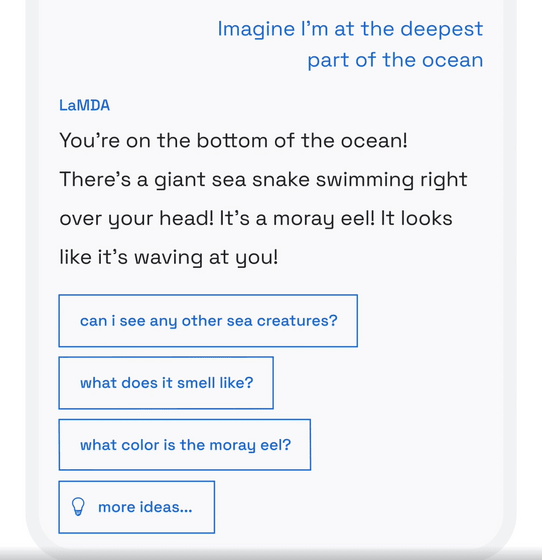Click the response line mentioning moray eel
The width and height of the screenshot is (542, 560).
[256, 219]
